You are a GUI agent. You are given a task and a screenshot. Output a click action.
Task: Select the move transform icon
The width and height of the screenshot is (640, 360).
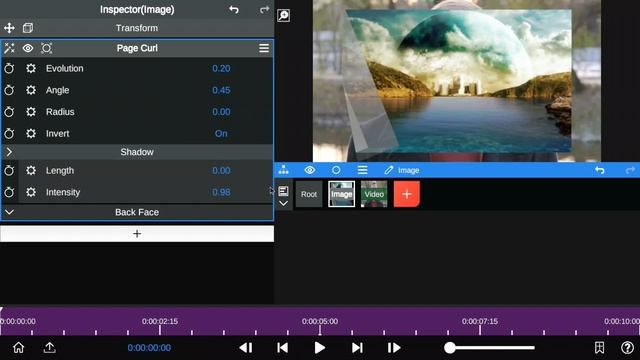point(9,28)
